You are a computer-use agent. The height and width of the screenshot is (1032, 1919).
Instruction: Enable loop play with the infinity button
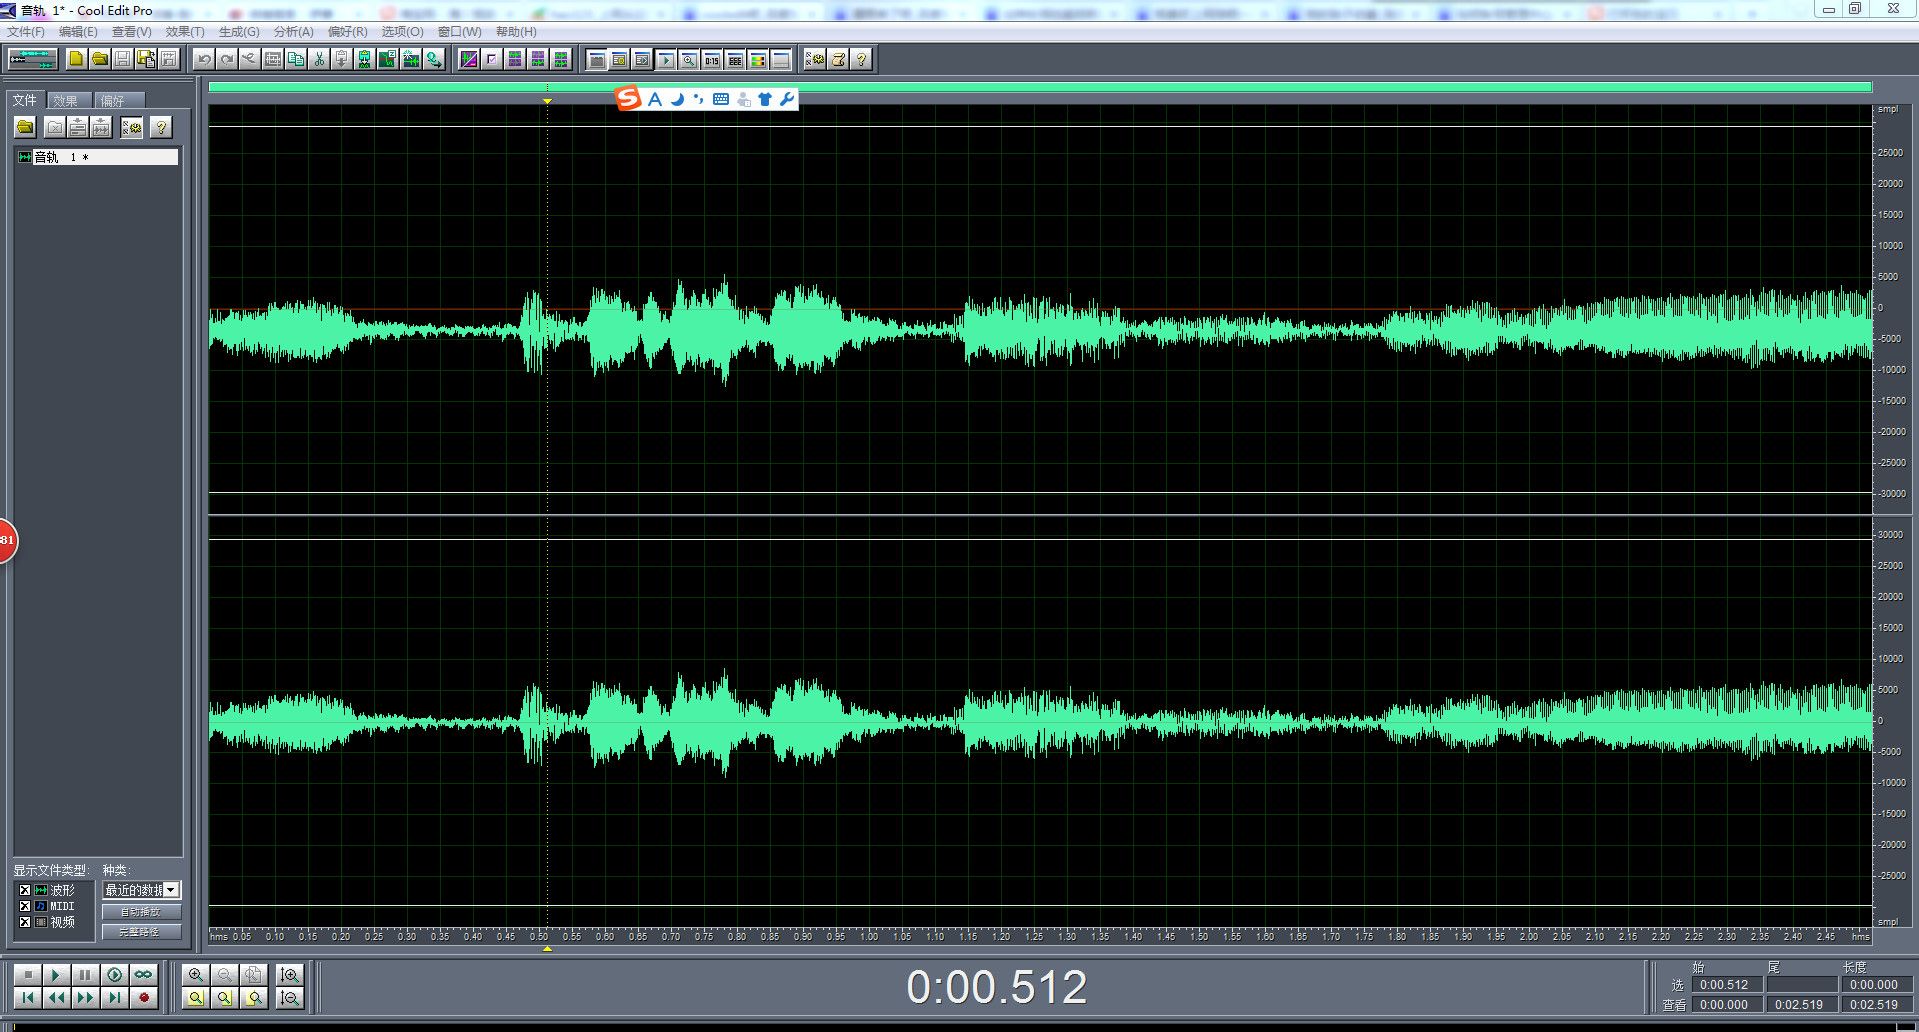(144, 974)
